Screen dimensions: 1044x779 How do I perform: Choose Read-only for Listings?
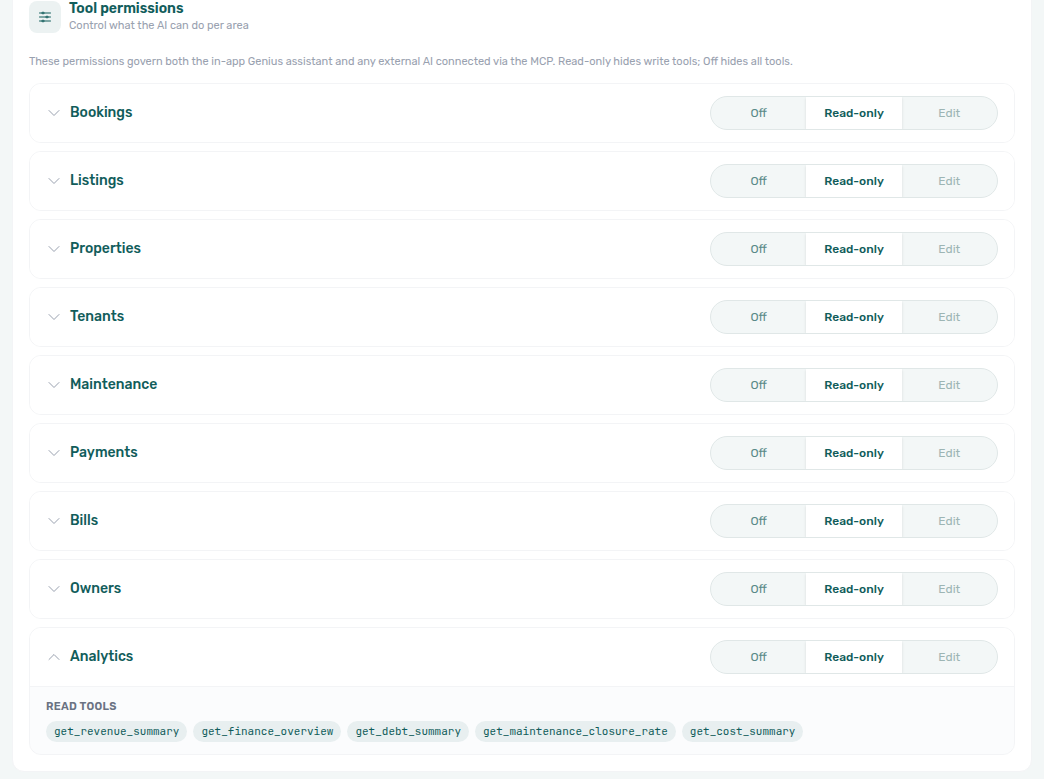click(854, 181)
